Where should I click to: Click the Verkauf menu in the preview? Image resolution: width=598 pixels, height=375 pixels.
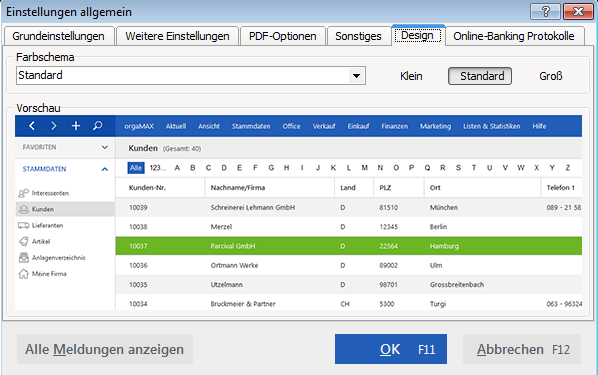click(324, 126)
